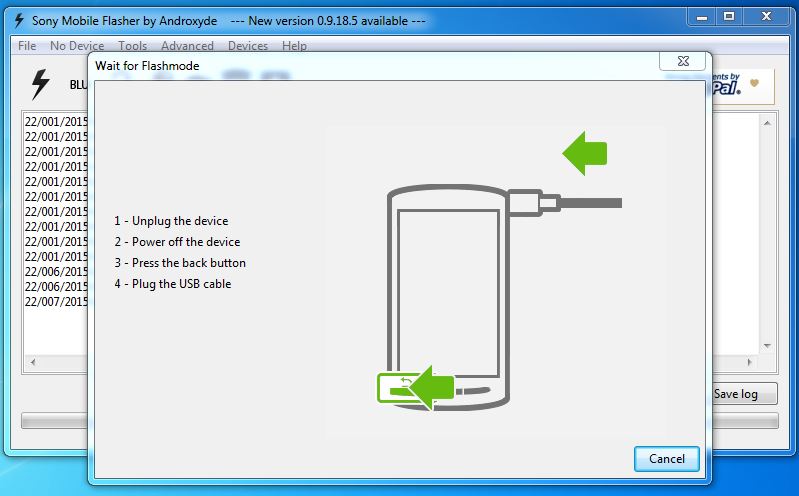Click the flash lightning bolt toolbar icon
The height and width of the screenshot is (496, 799).
(40, 84)
